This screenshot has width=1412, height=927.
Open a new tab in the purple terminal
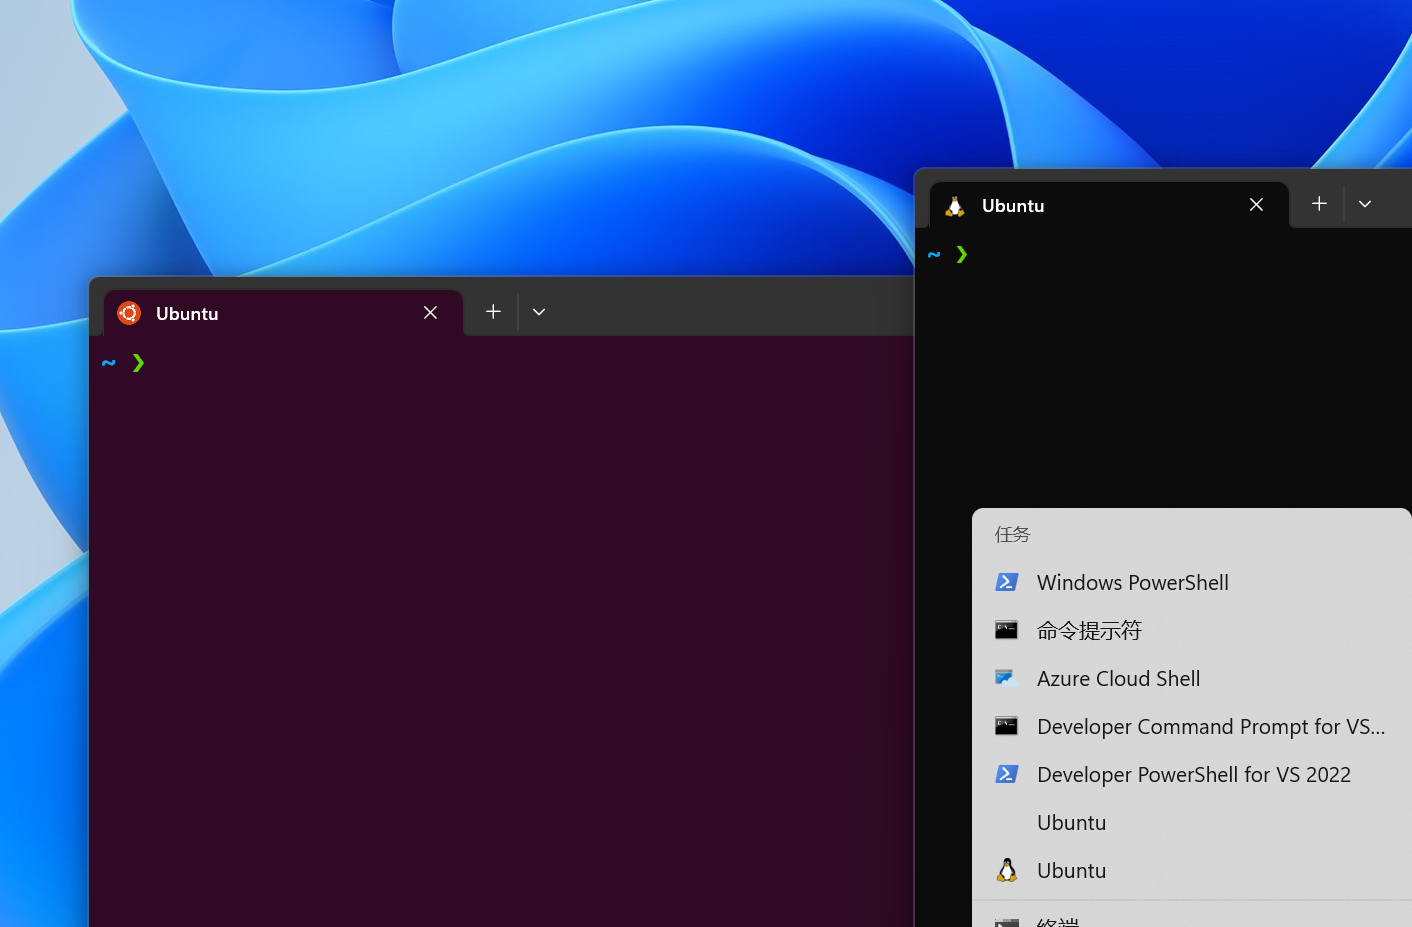pos(492,311)
